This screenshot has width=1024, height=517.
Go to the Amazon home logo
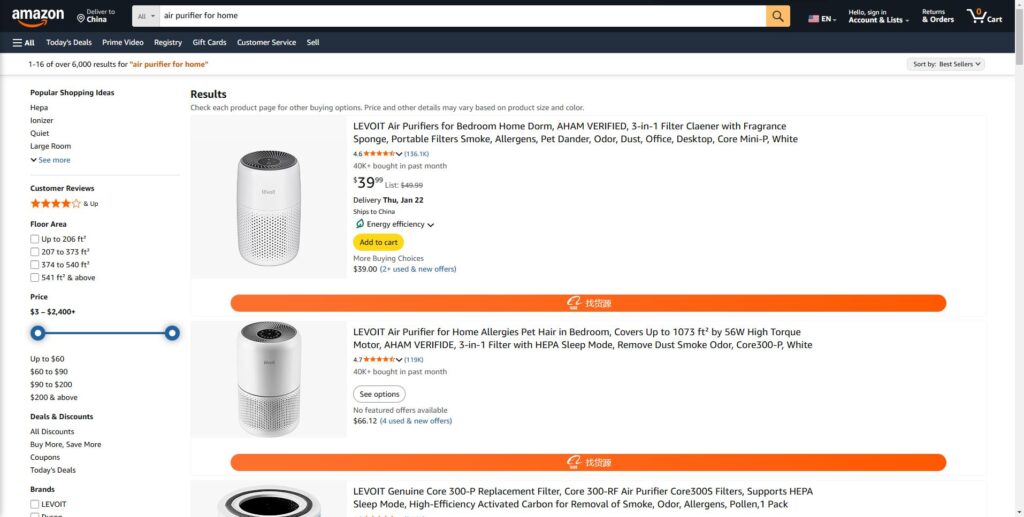coord(38,17)
